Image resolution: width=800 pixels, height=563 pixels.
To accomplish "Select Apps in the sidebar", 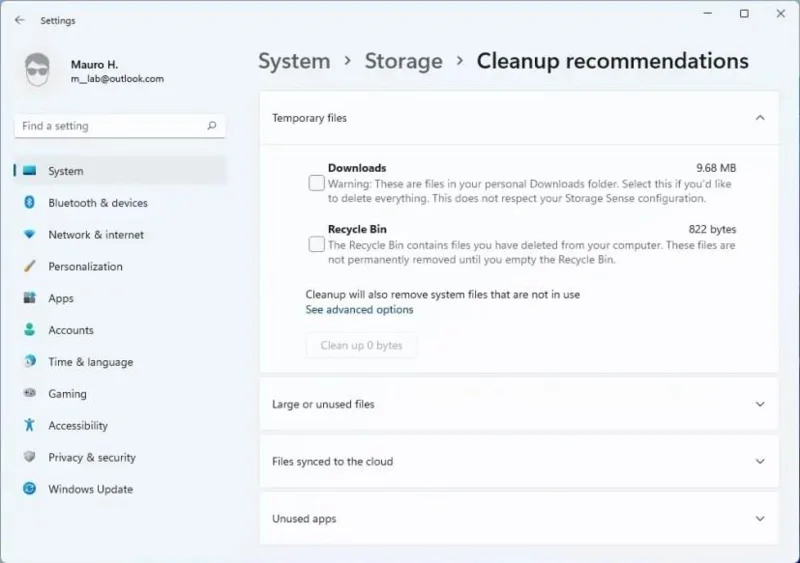I will (120, 298).
